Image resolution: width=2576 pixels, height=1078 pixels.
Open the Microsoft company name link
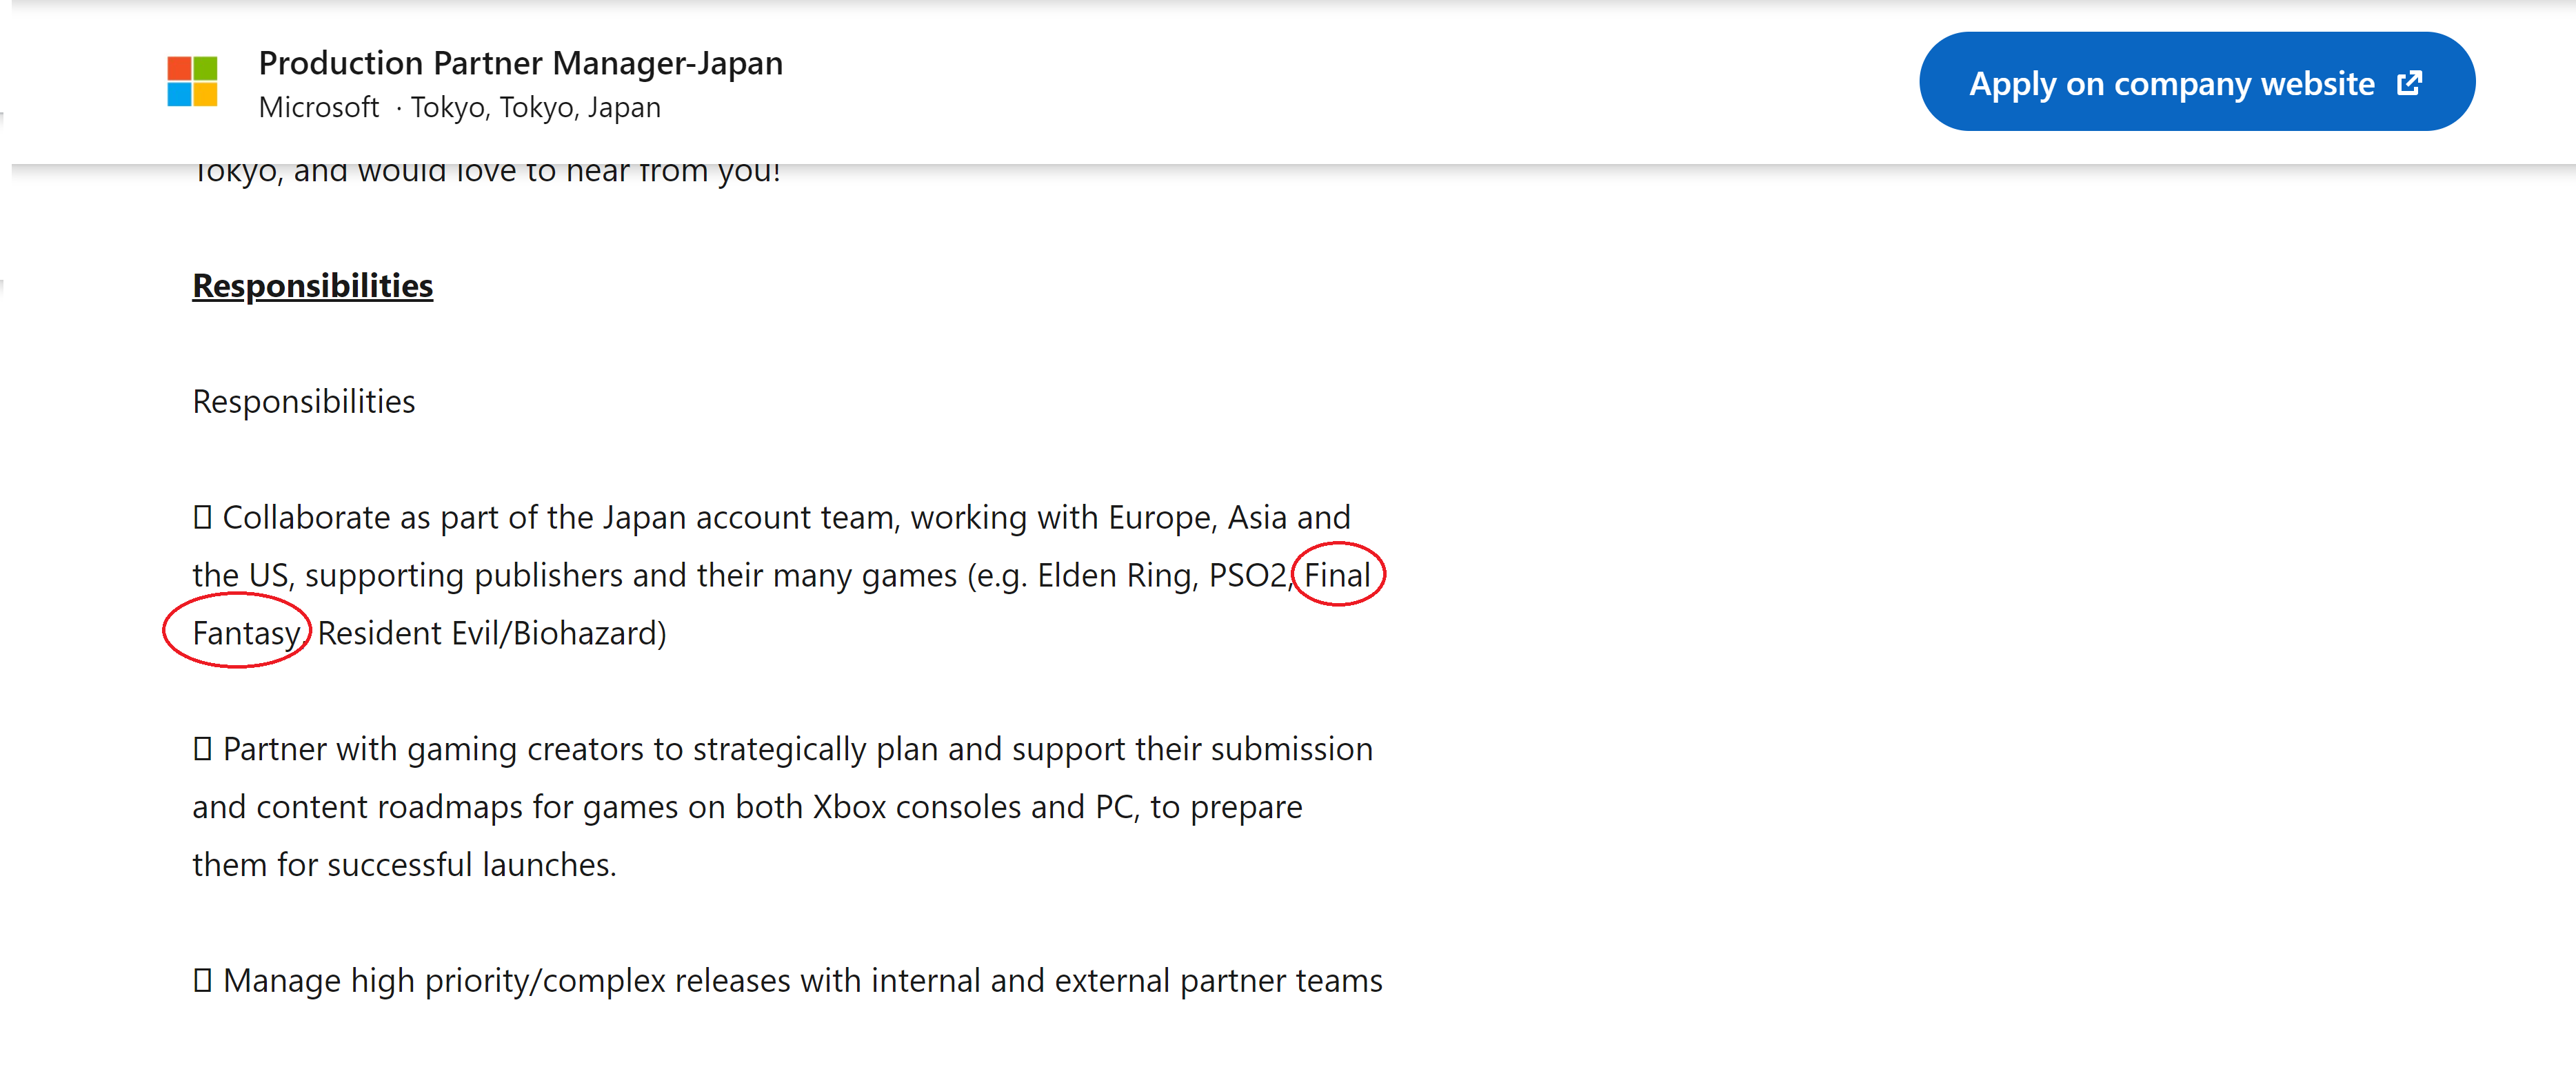[x=318, y=107]
